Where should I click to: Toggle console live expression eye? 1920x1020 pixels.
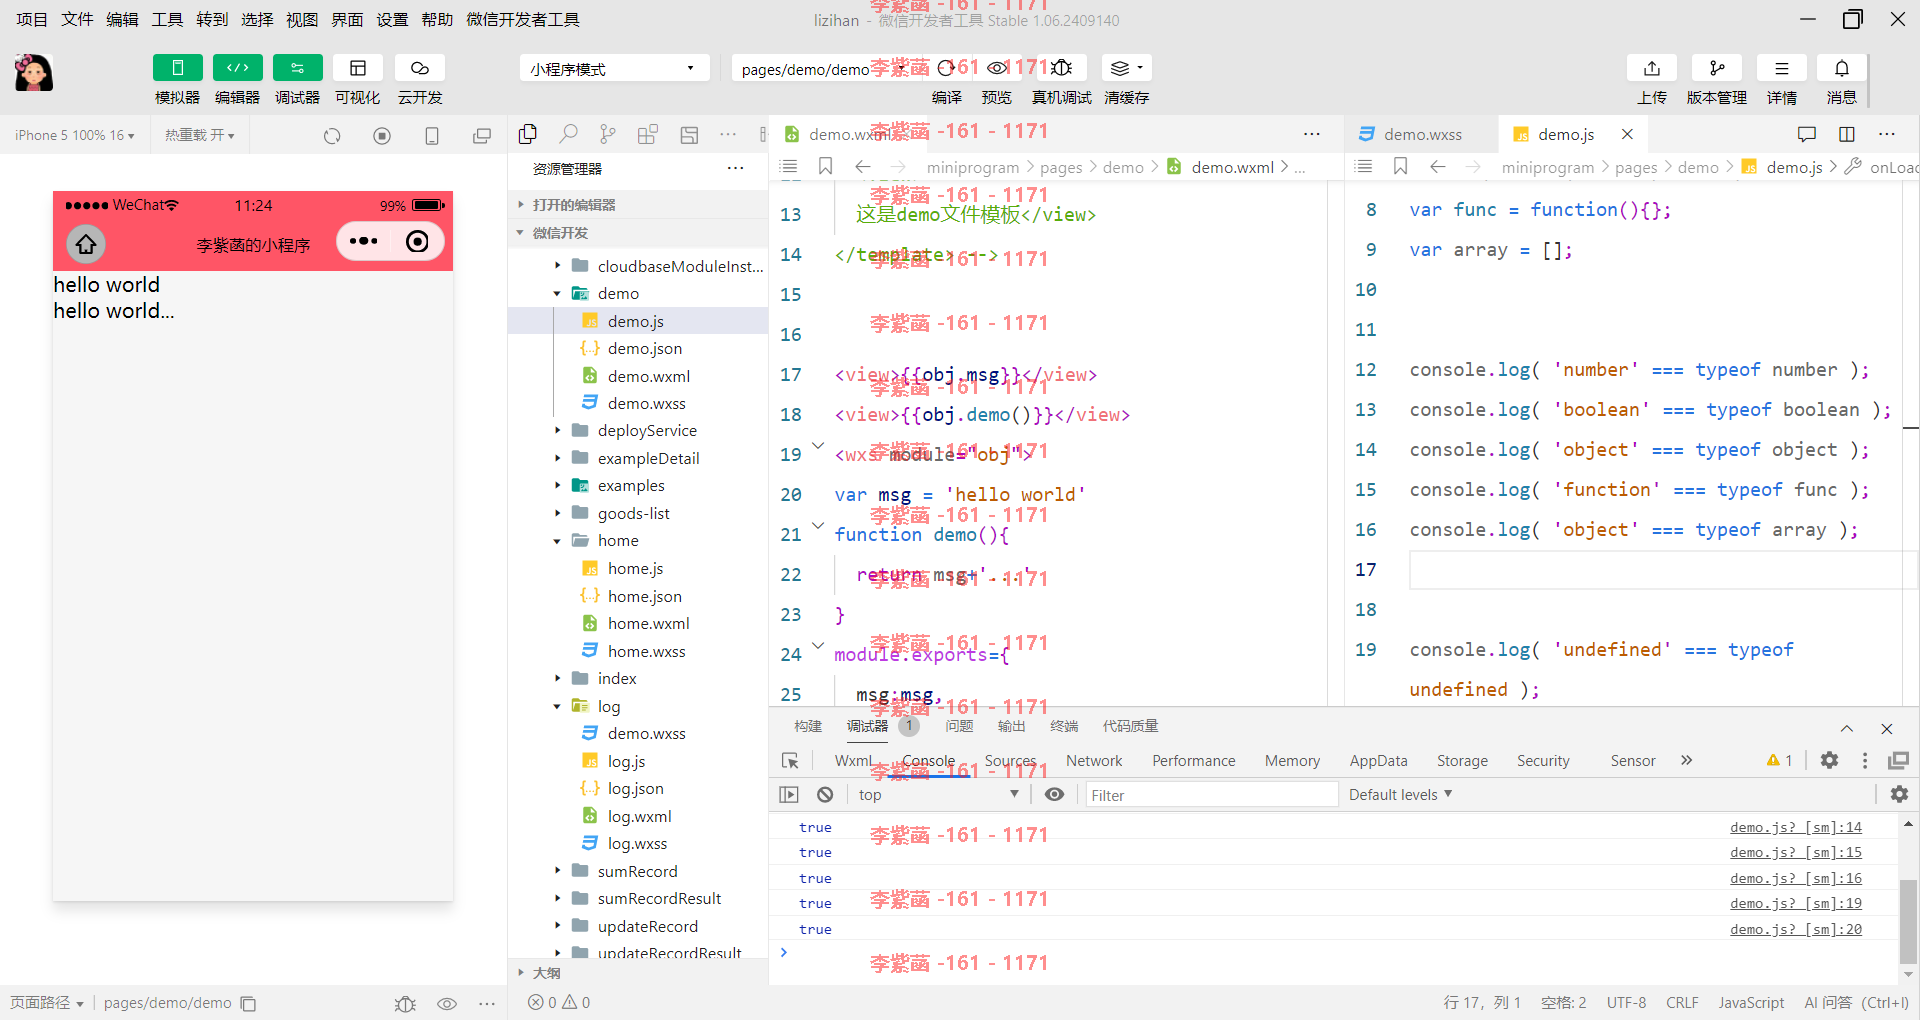tap(1054, 794)
